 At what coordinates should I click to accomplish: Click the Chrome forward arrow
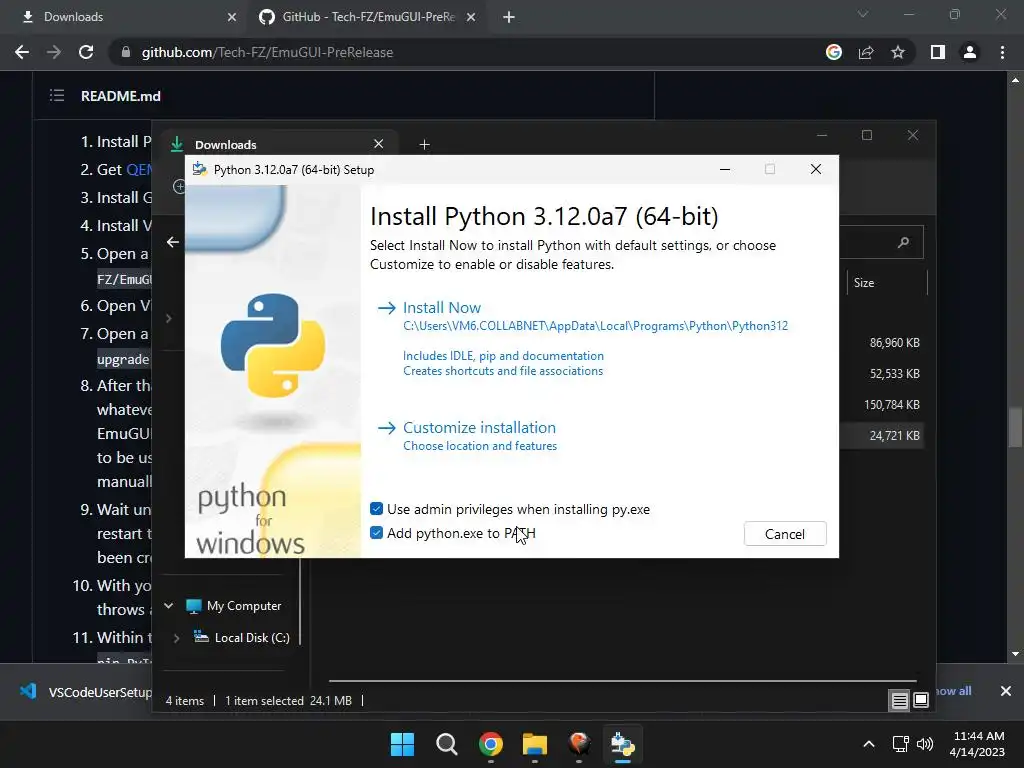click(54, 52)
